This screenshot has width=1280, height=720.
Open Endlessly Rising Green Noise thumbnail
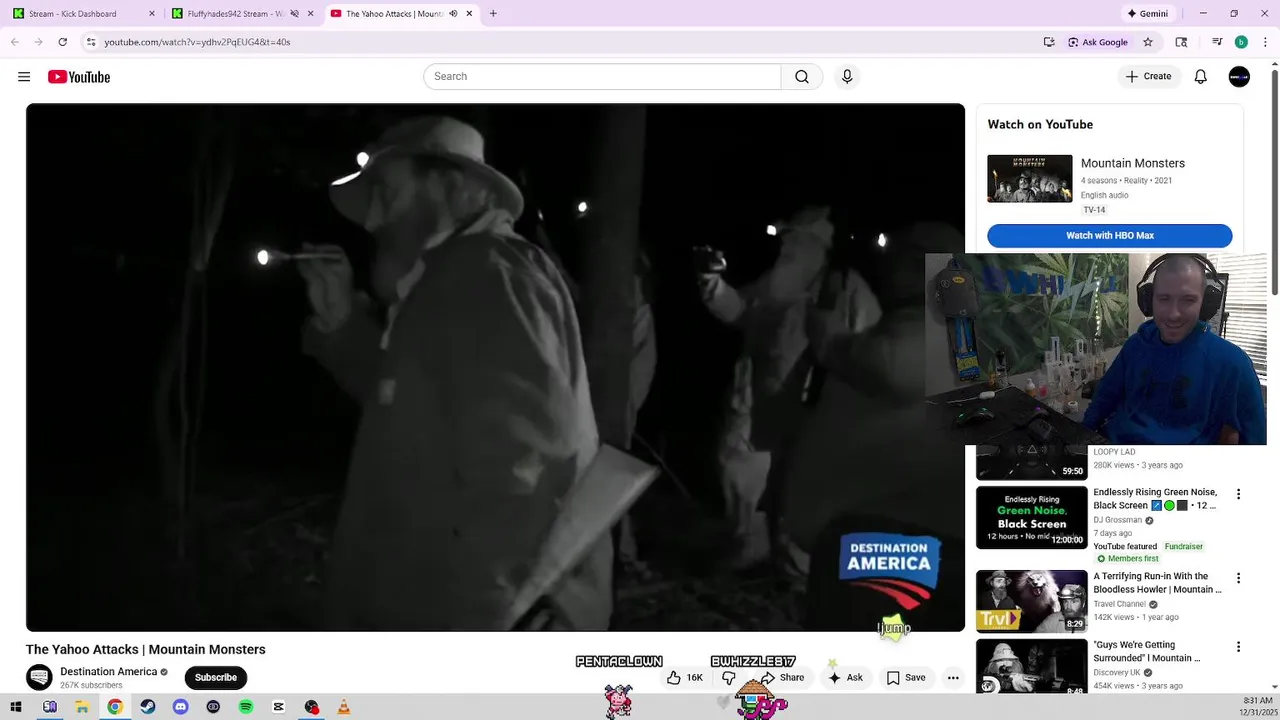1032,518
